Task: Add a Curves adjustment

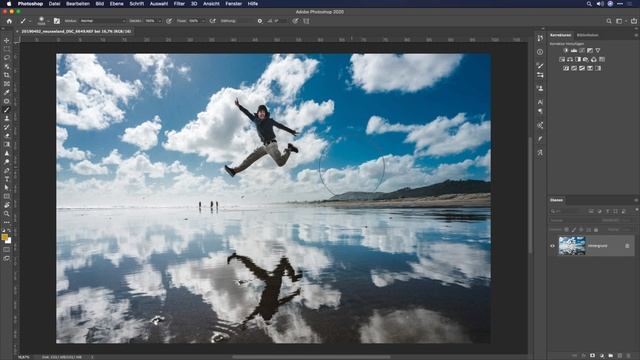Action: click(582, 51)
